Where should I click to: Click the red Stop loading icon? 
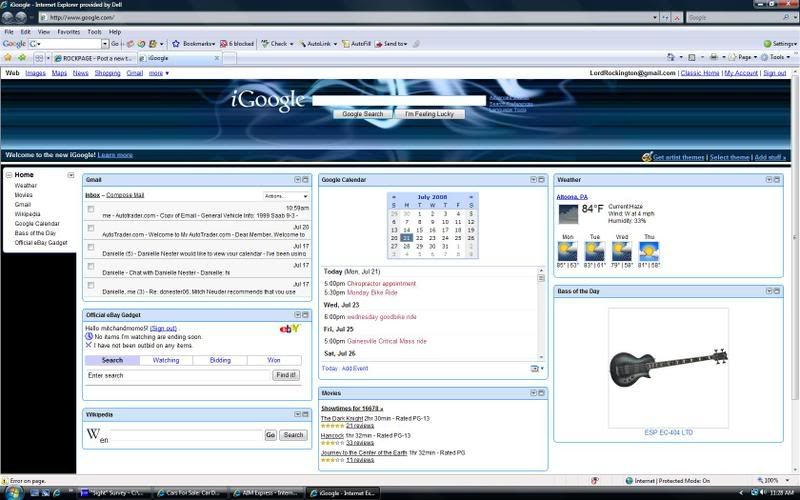(x=677, y=17)
